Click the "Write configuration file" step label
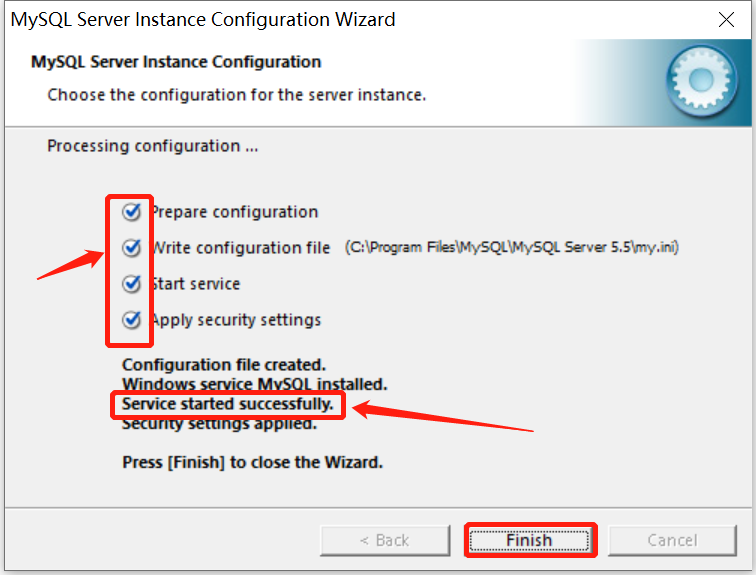 point(240,248)
